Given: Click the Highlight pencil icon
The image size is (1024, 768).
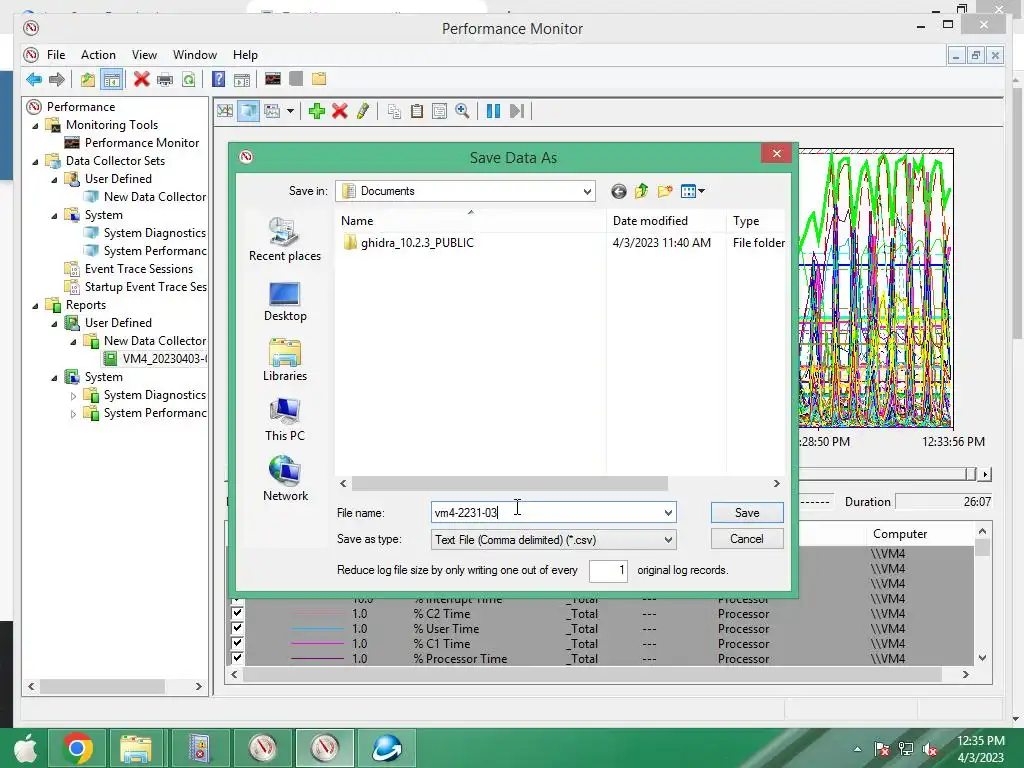Looking at the screenshot, I should [362, 111].
